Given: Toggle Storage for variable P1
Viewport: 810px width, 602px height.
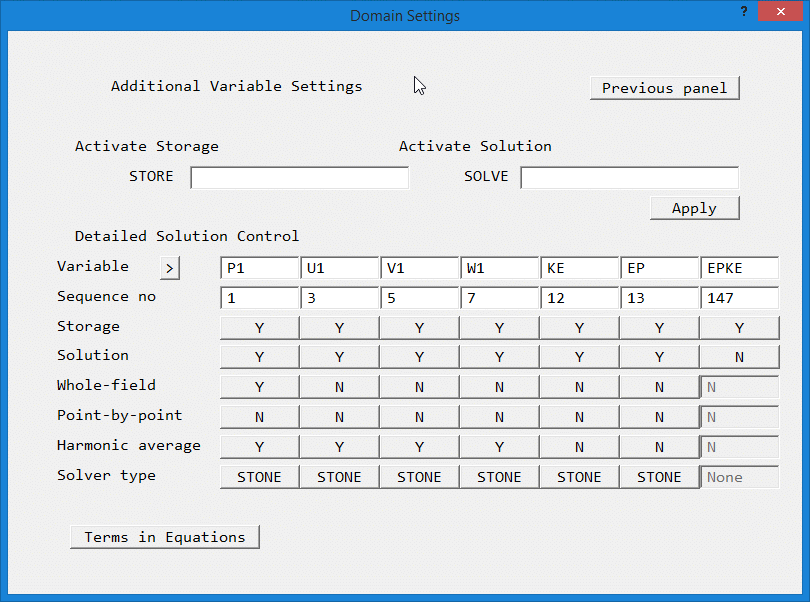Looking at the screenshot, I should (x=259, y=328).
